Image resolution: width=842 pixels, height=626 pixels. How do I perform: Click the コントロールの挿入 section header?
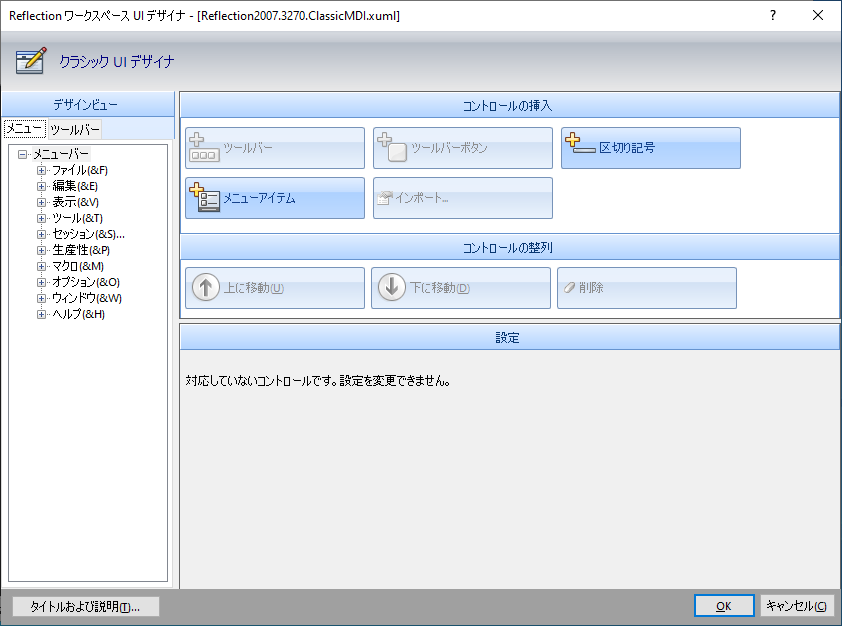[x=509, y=106]
